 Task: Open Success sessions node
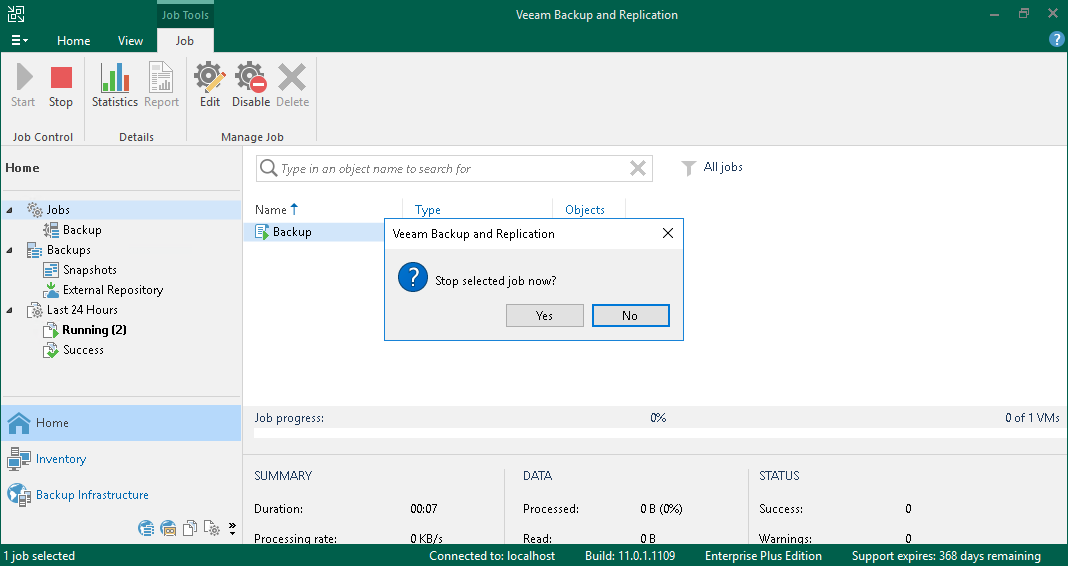[x=83, y=350]
